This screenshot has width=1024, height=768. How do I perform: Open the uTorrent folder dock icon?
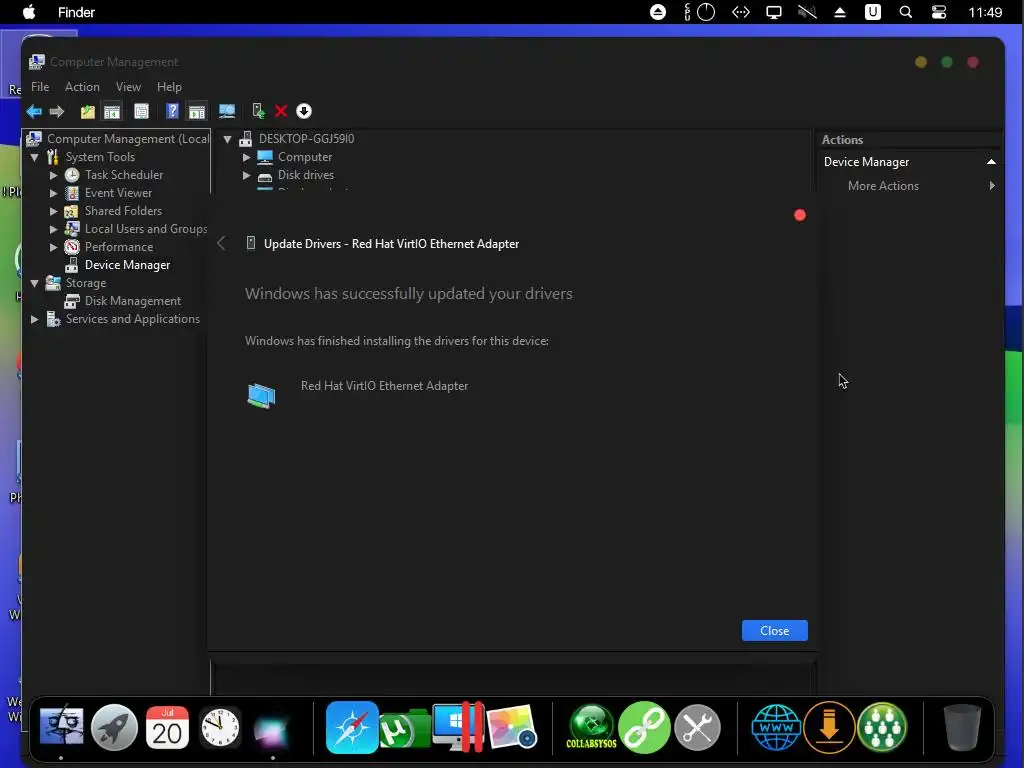404,729
